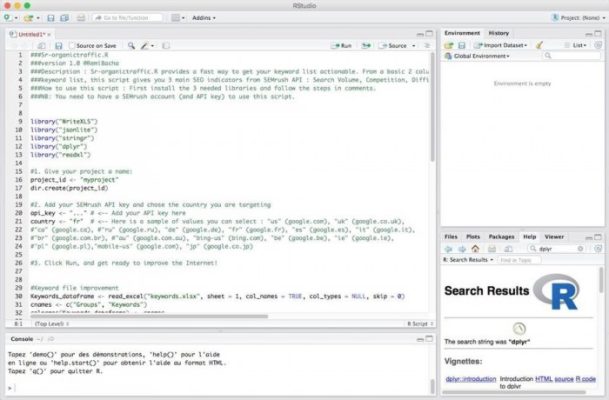Click the Save All documents icon
The height and width of the screenshot is (400, 609).
coord(64,18)
